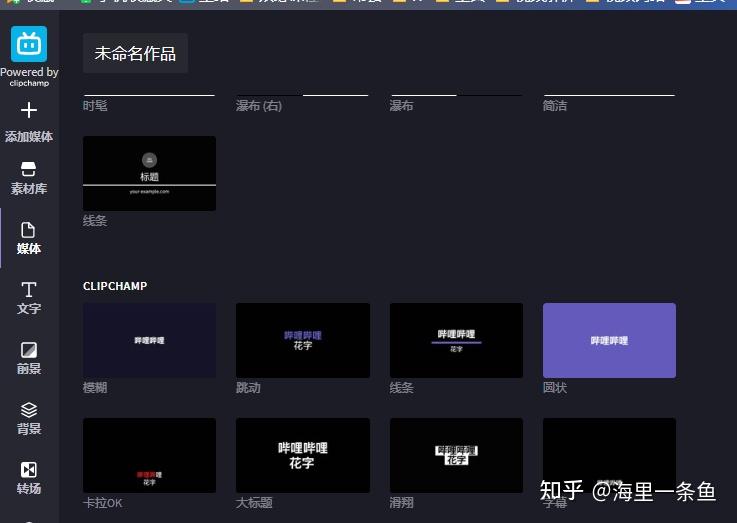Click the 时髦 template label
The width and height of the screenshot is (737, 523).
95,106
